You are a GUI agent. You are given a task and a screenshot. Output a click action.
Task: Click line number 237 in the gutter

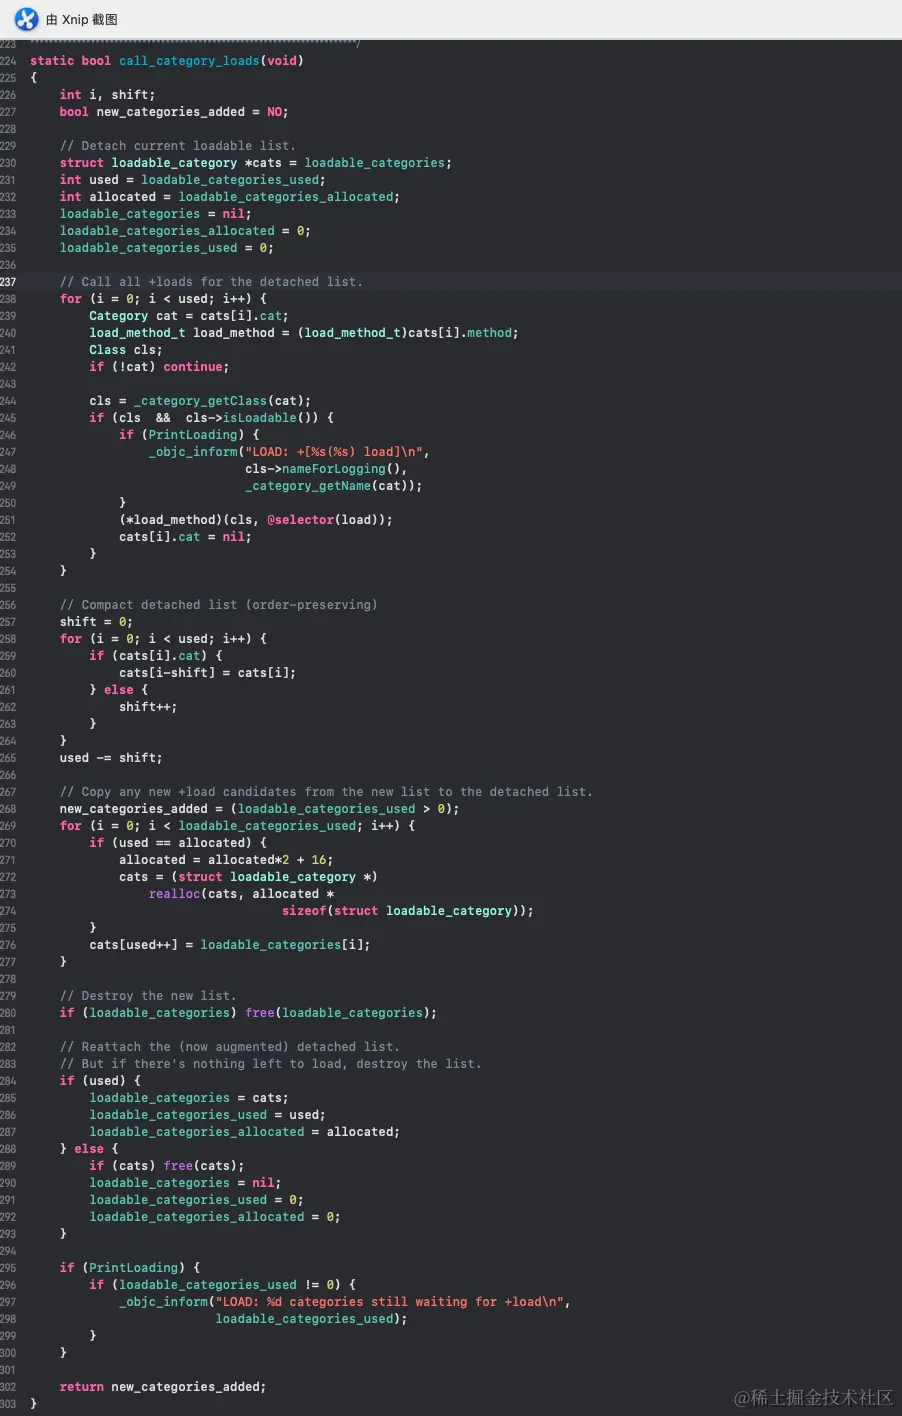point(8,282)
